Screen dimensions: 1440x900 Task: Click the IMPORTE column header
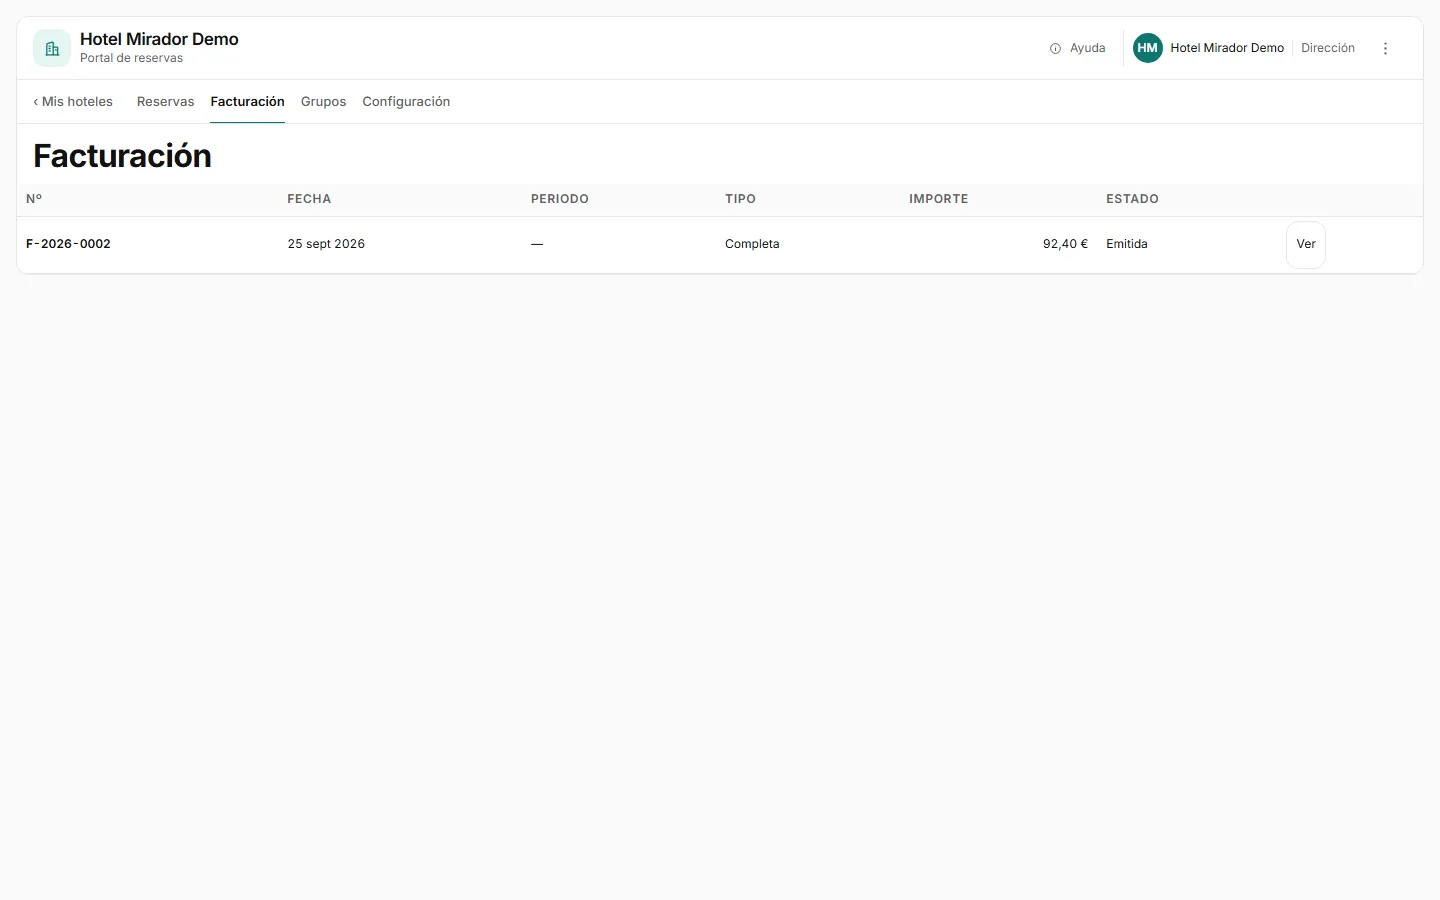pos(938,199)
